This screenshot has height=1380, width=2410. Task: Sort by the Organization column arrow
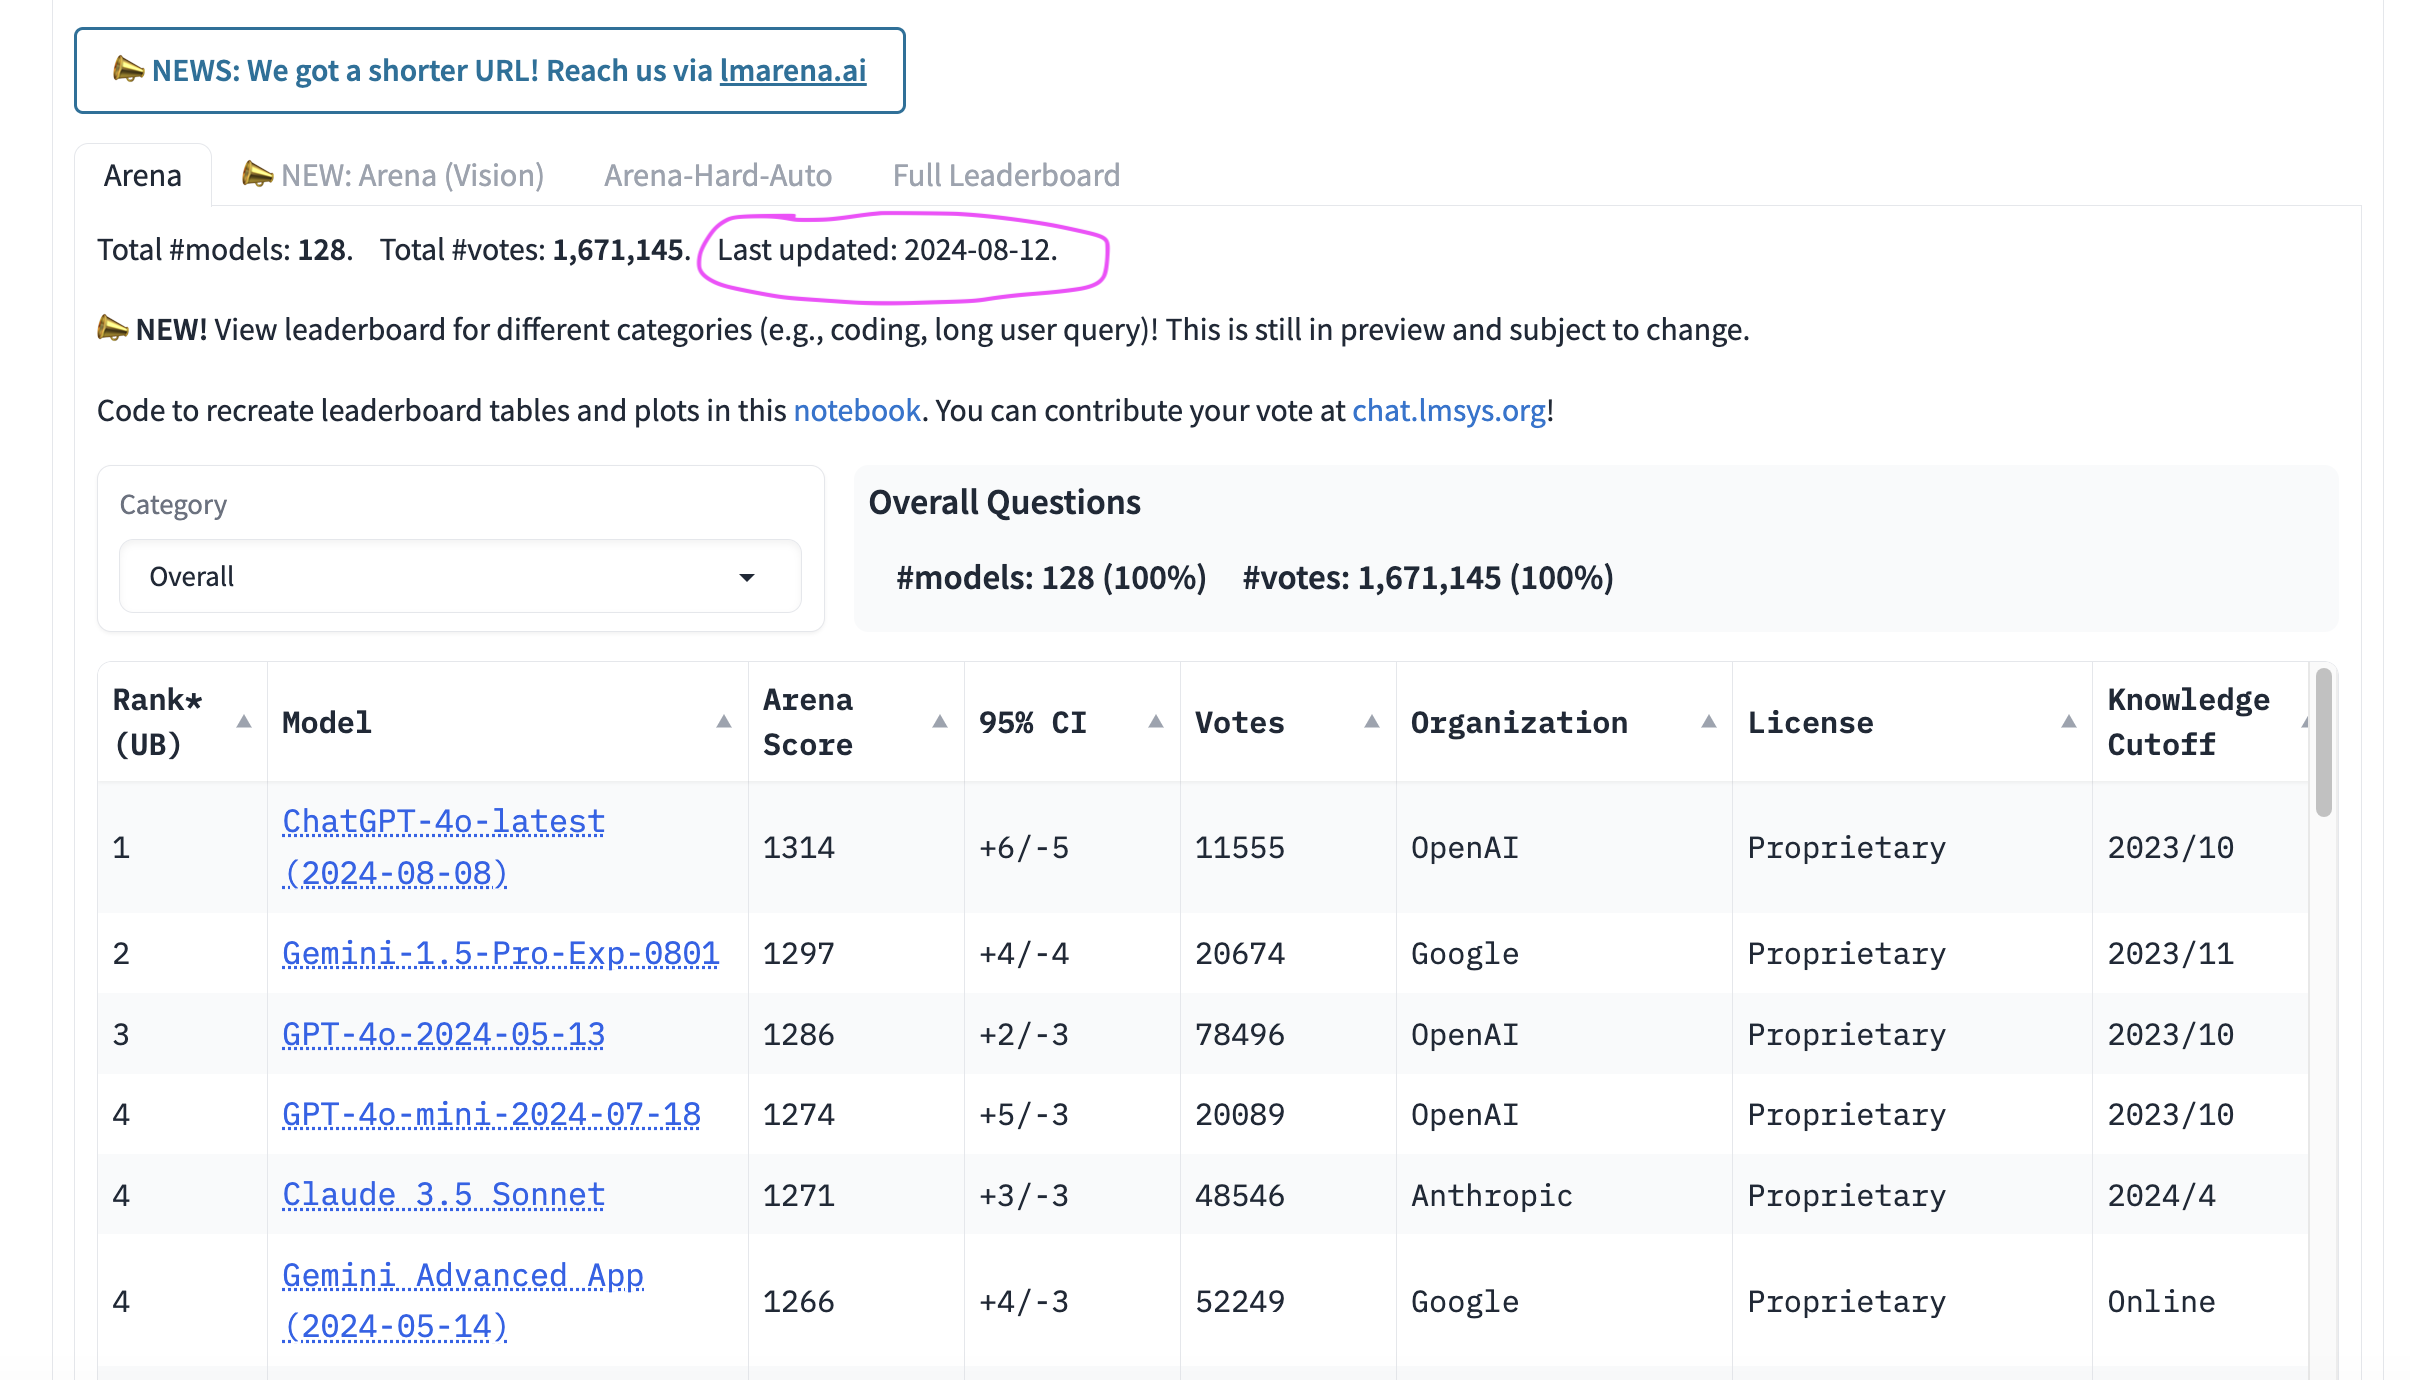(1709, 721)
